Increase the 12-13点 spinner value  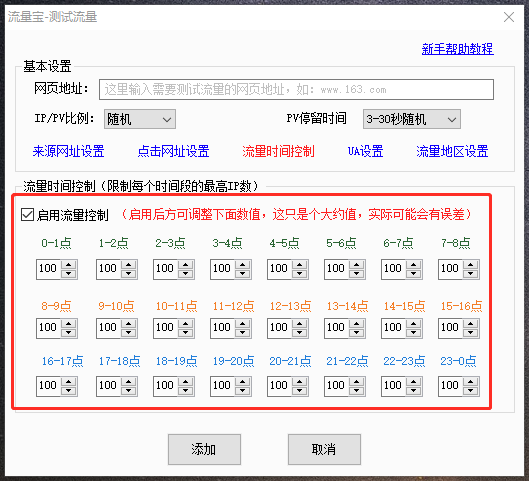click(x=300, y=324)
